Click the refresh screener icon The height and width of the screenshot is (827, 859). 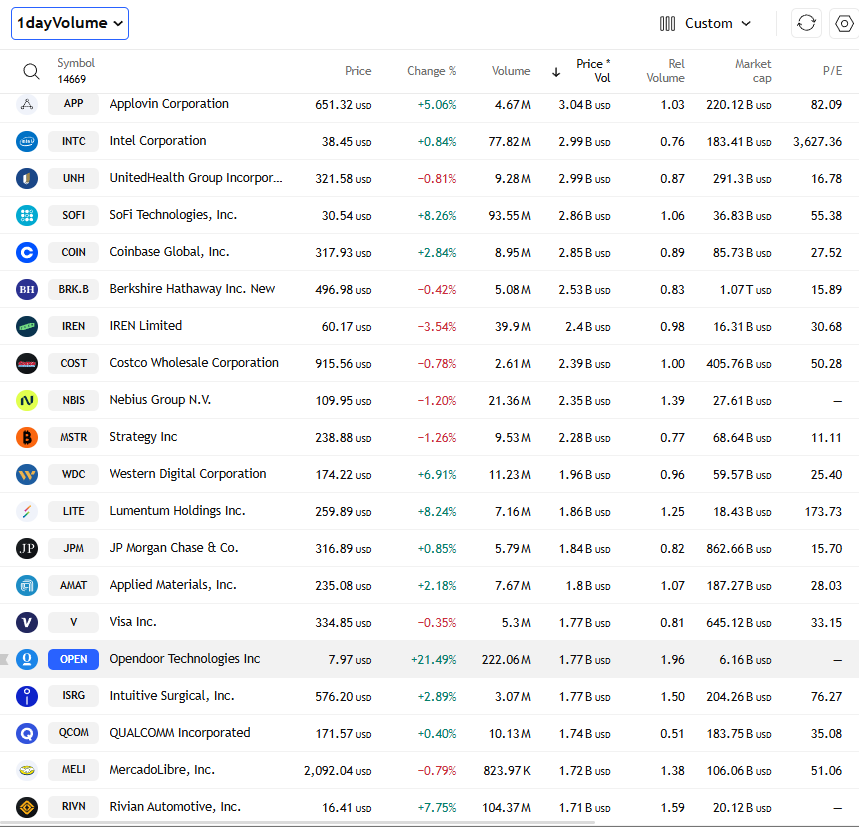pyautogui.click(x=806, y=24)
